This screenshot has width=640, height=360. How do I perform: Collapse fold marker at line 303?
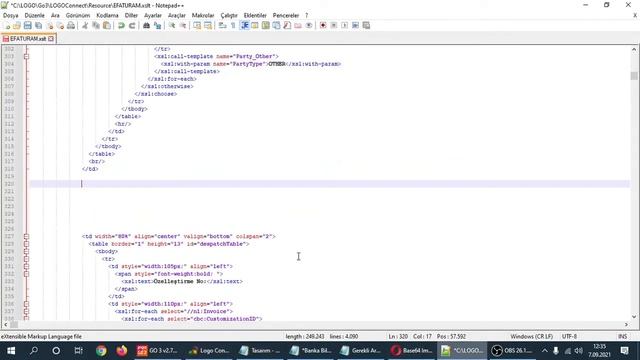[27, 56]
